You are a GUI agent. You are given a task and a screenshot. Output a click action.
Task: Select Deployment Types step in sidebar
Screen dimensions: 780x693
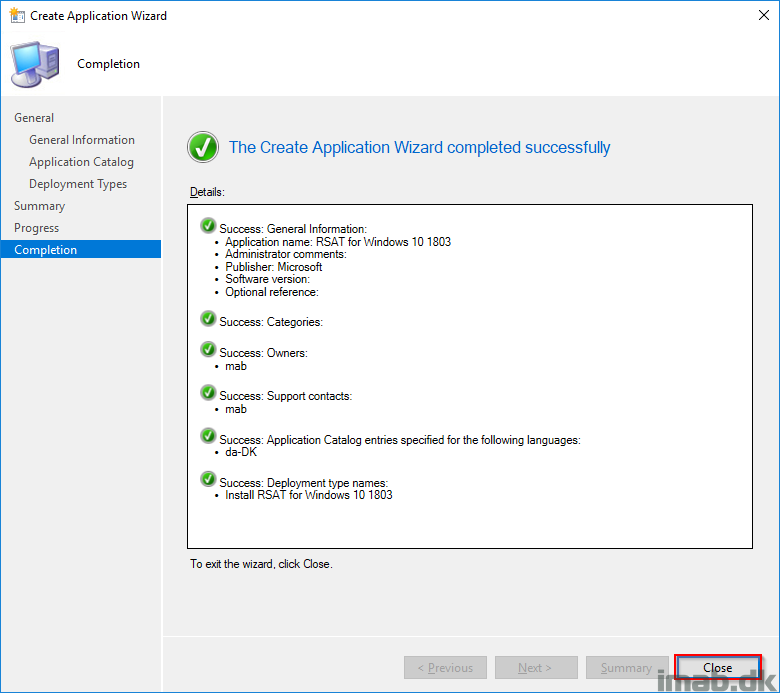point(78,184)
